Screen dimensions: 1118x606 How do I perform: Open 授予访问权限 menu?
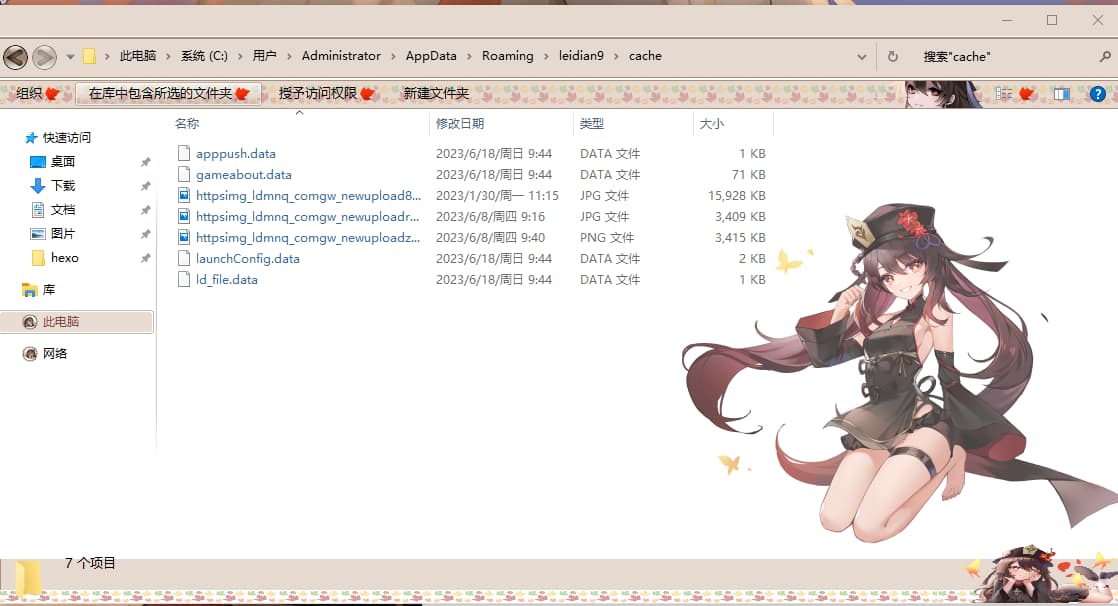(326, 93)
